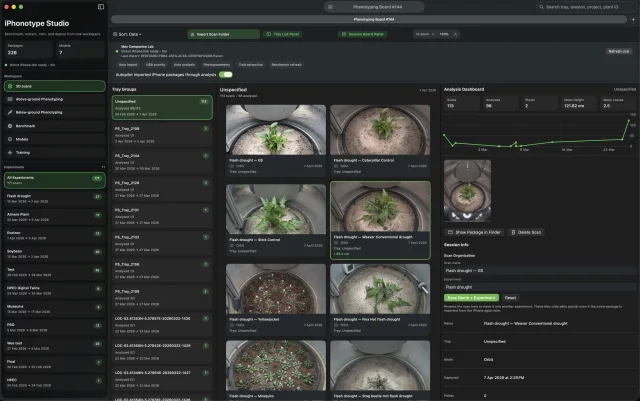Click the Models cube icon
This screenshot has height=401, width=640.
pos(10,139)
